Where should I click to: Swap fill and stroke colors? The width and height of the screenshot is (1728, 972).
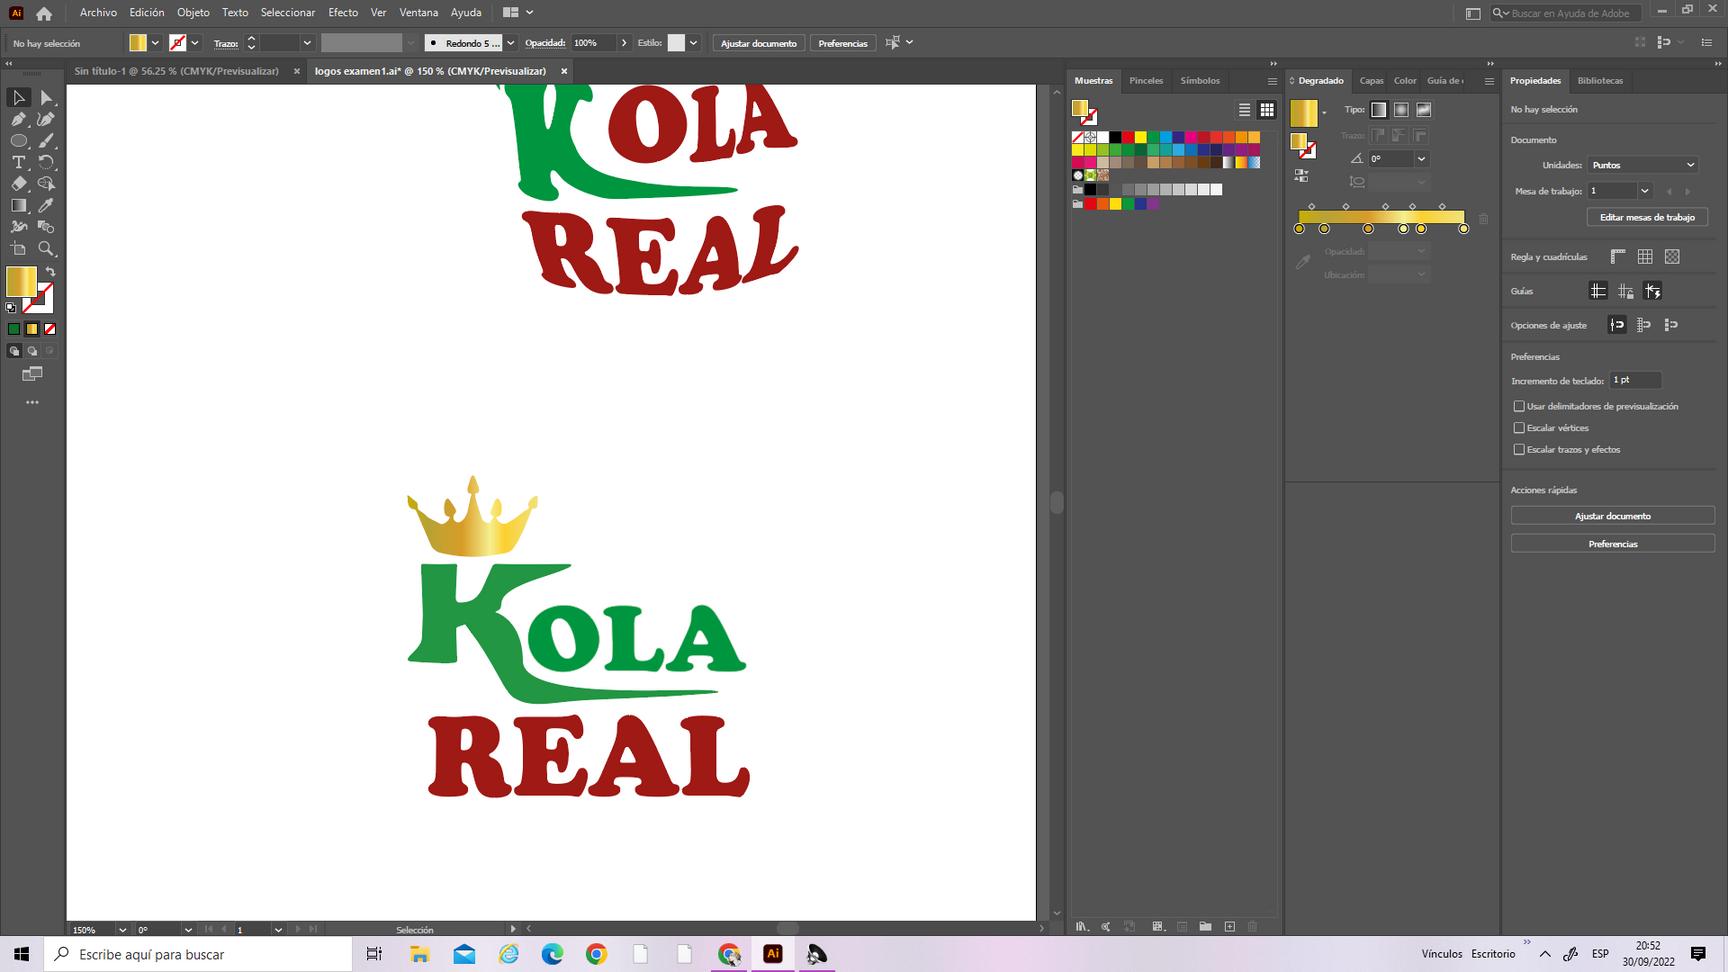(x=50, y=271)
